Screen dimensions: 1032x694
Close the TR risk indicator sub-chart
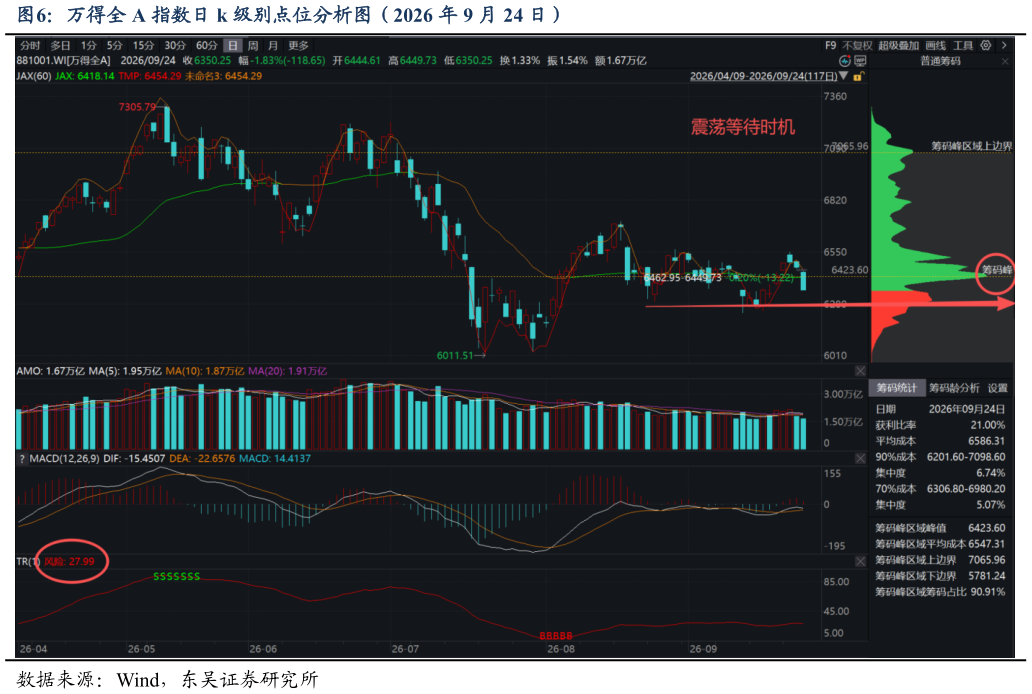click(x=860, y=561)
